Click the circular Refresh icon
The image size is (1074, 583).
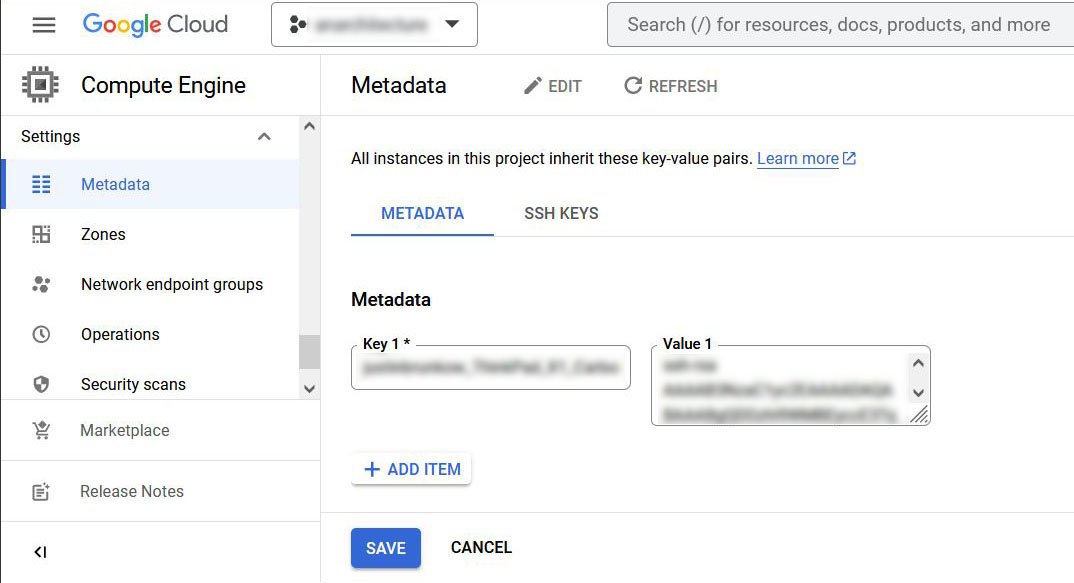point(633,86)
